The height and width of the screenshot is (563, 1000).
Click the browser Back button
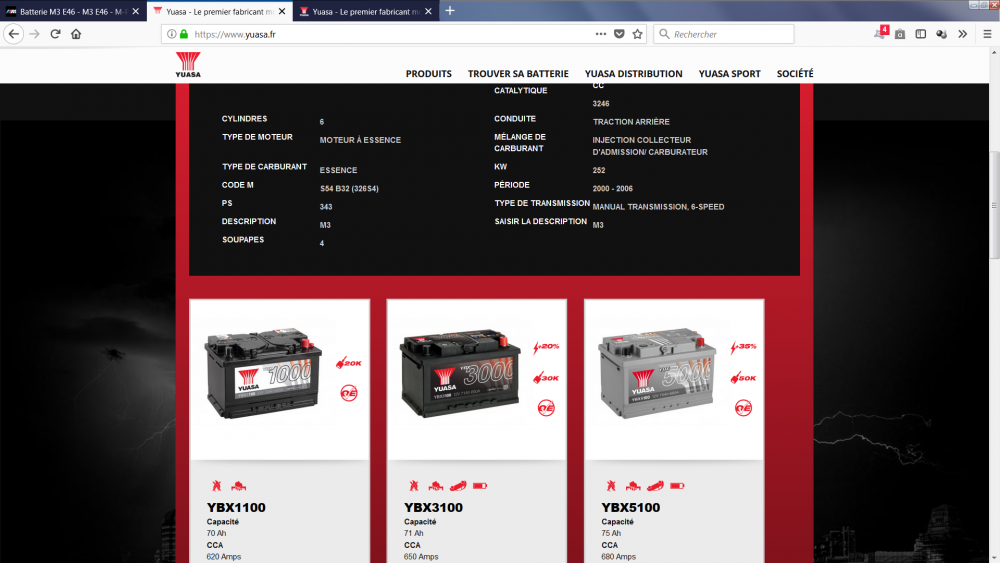coord(13,34)
